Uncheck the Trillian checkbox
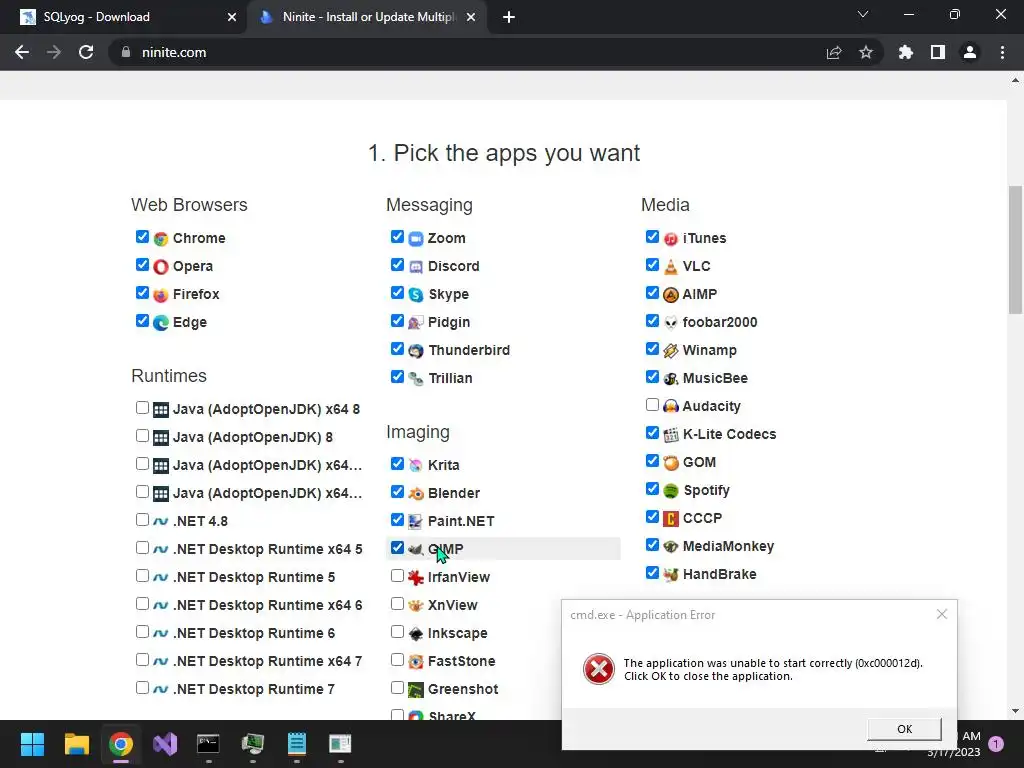This screenshot has width=1024, height=768. [397, 376]
